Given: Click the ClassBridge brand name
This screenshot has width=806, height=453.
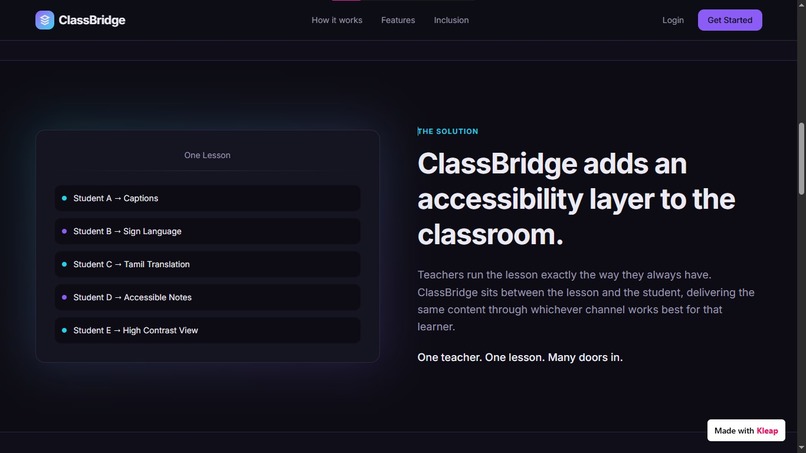Looking at the screenshot, I should click(92, 20).
